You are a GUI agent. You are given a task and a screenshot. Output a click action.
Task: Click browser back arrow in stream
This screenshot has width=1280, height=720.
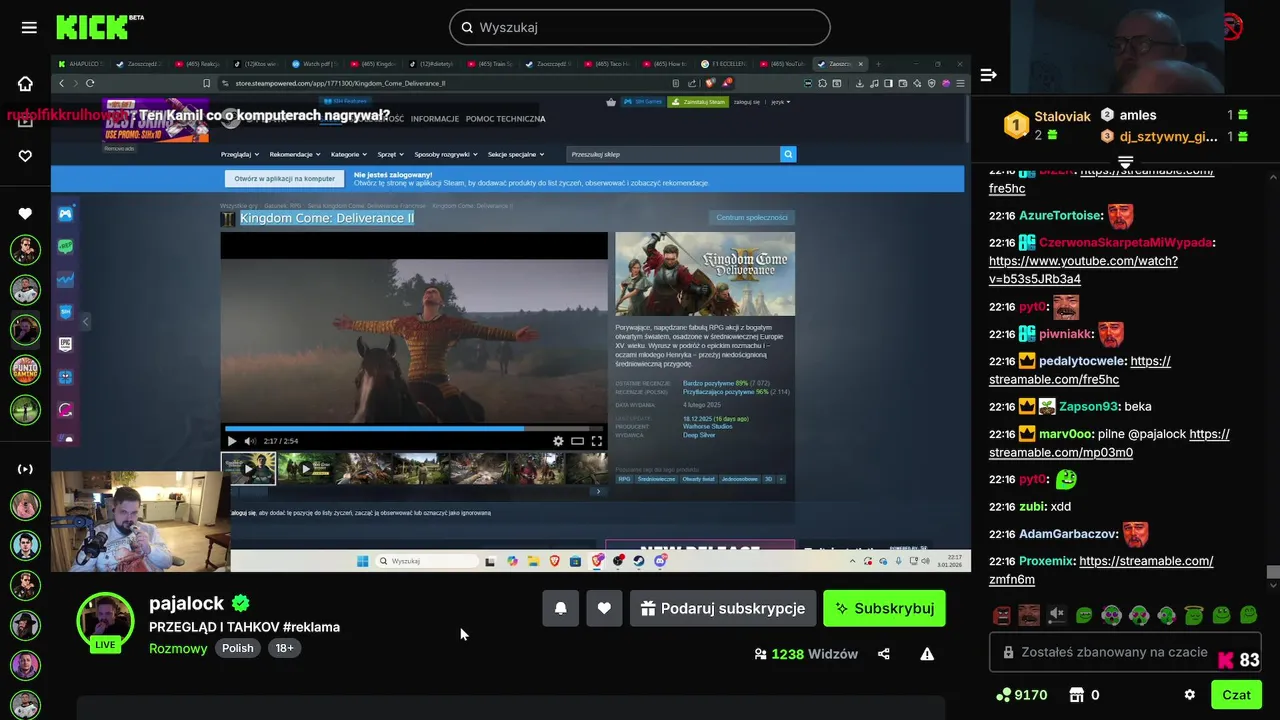tap(62, 83)
